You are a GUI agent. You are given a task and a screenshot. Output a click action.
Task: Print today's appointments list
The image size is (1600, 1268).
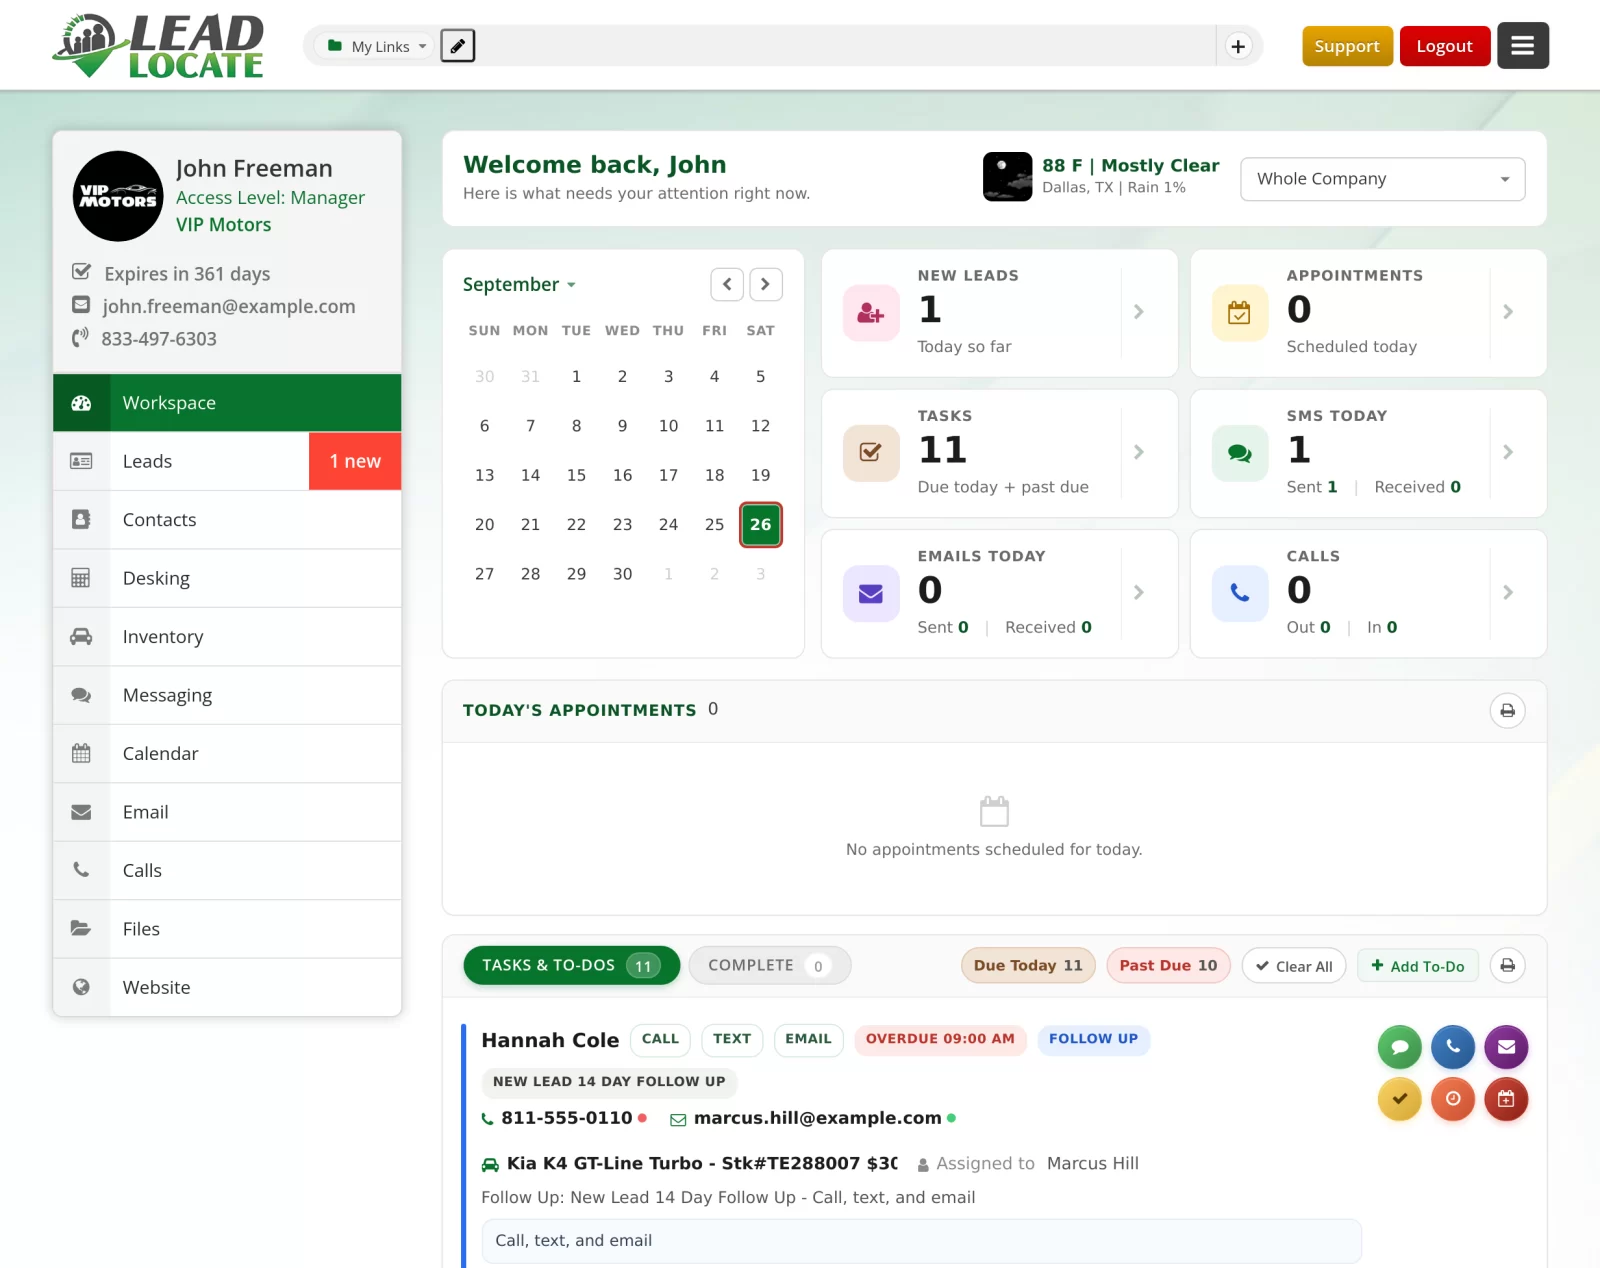pos(1507,711)
